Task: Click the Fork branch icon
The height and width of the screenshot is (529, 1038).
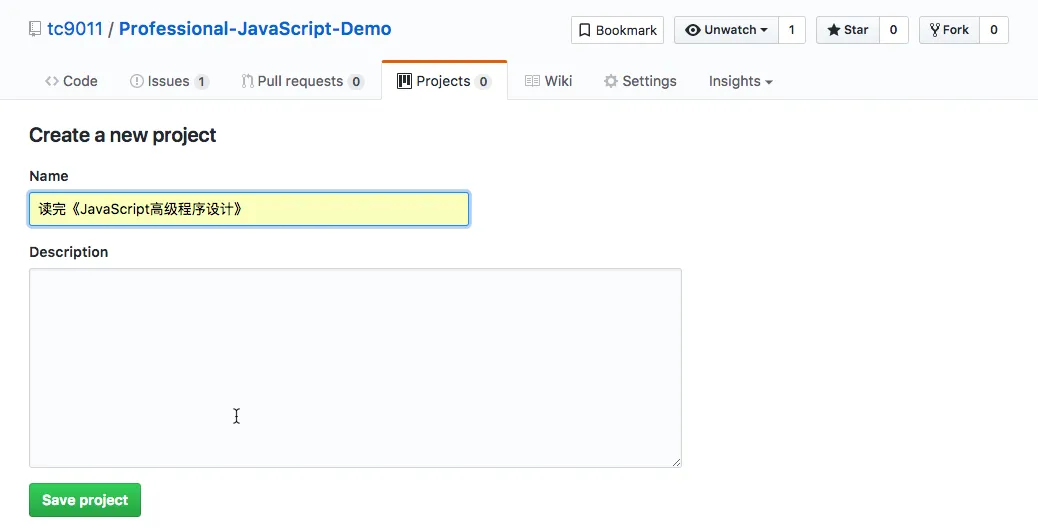Action: pyautogui.click(x=934, y=30)
